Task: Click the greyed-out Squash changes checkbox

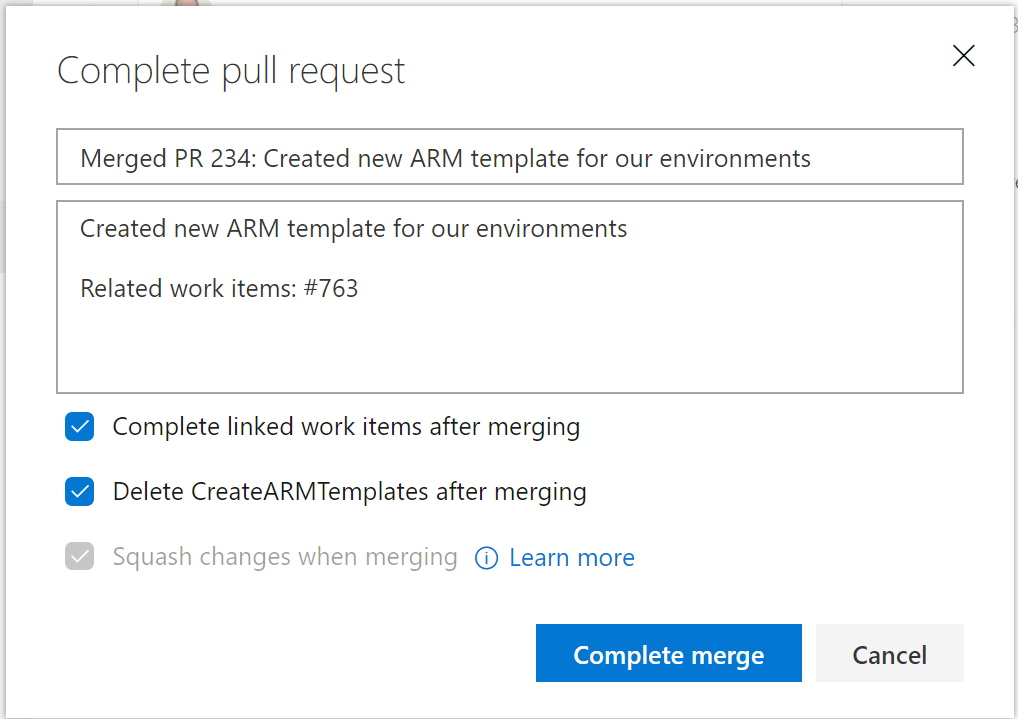Action: 80,557
